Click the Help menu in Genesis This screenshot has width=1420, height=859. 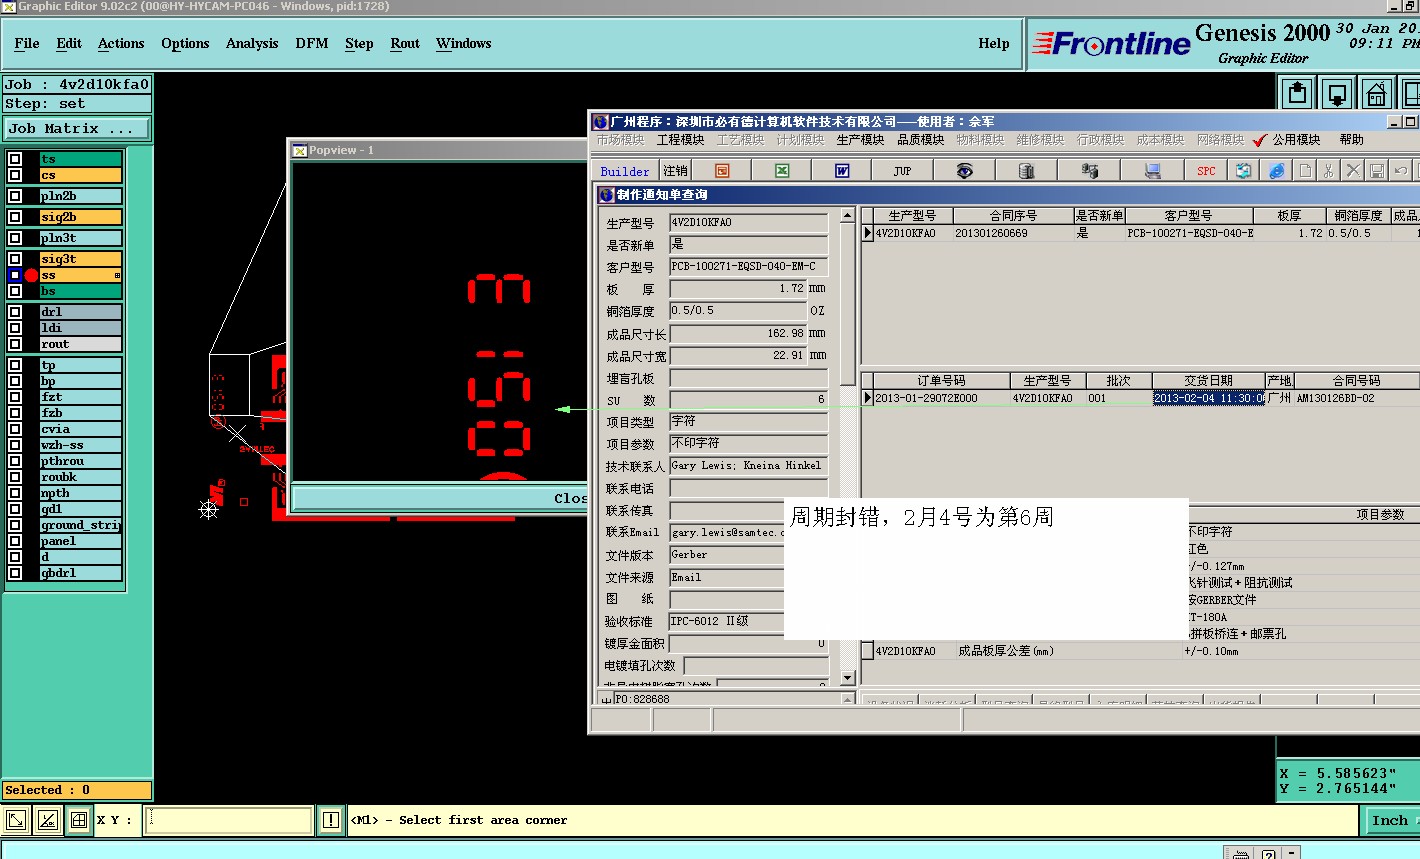tap(993, 43)
